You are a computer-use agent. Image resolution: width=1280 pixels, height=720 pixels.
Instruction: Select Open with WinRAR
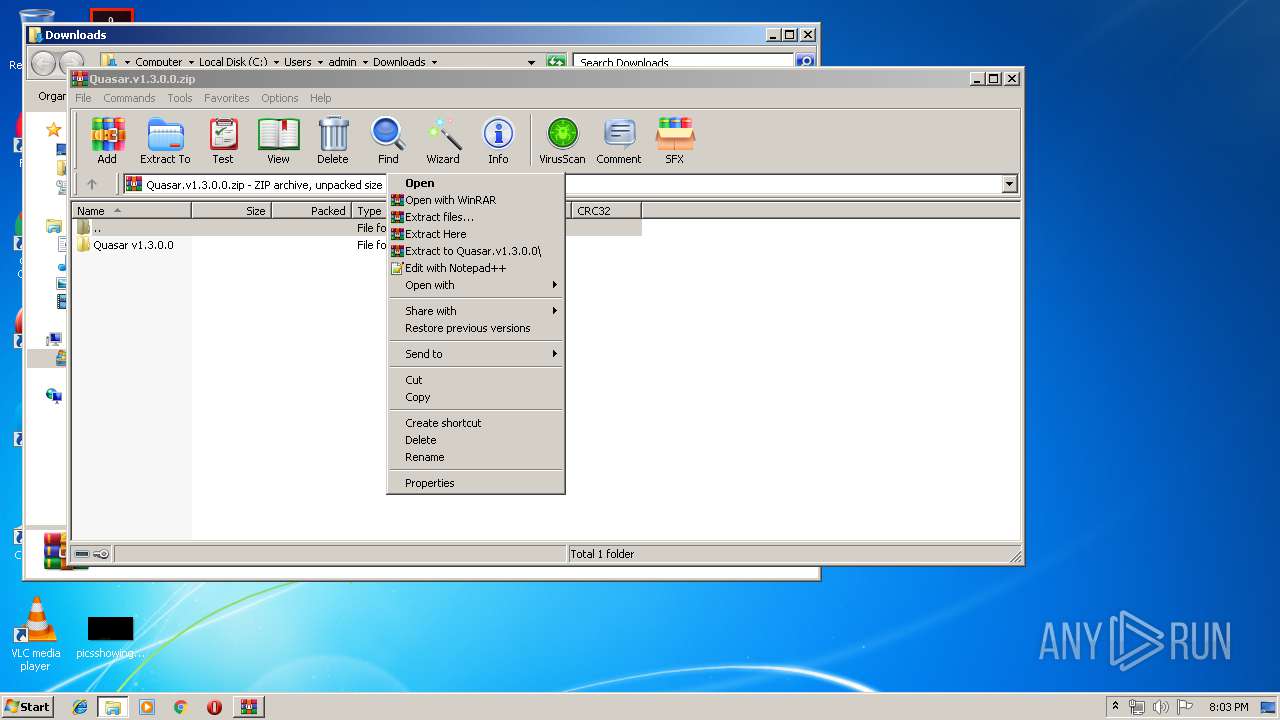[x=476, y=200]
